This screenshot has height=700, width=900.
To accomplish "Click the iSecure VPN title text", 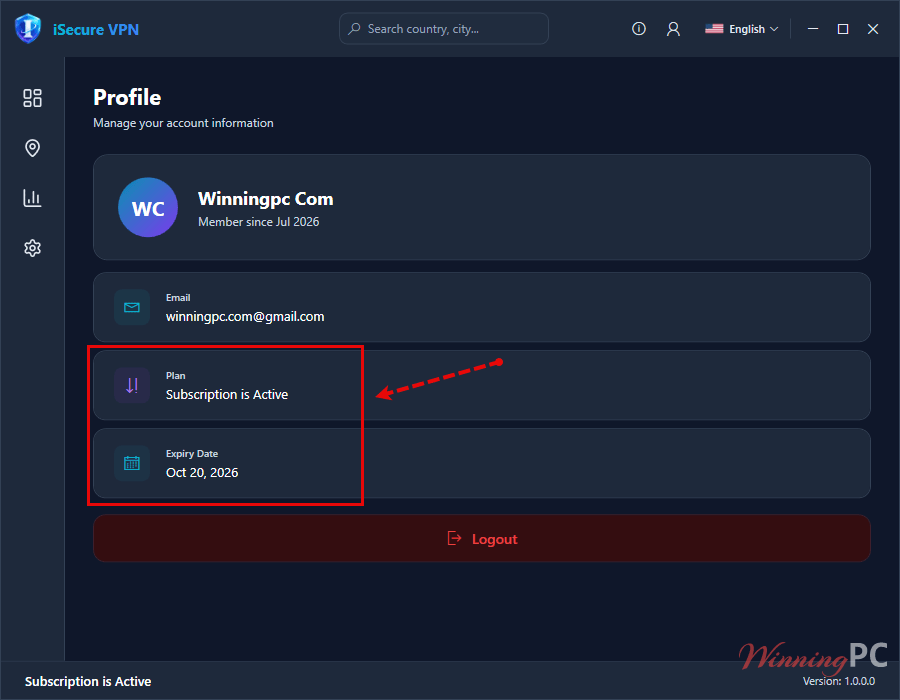I will pos(96,29).
